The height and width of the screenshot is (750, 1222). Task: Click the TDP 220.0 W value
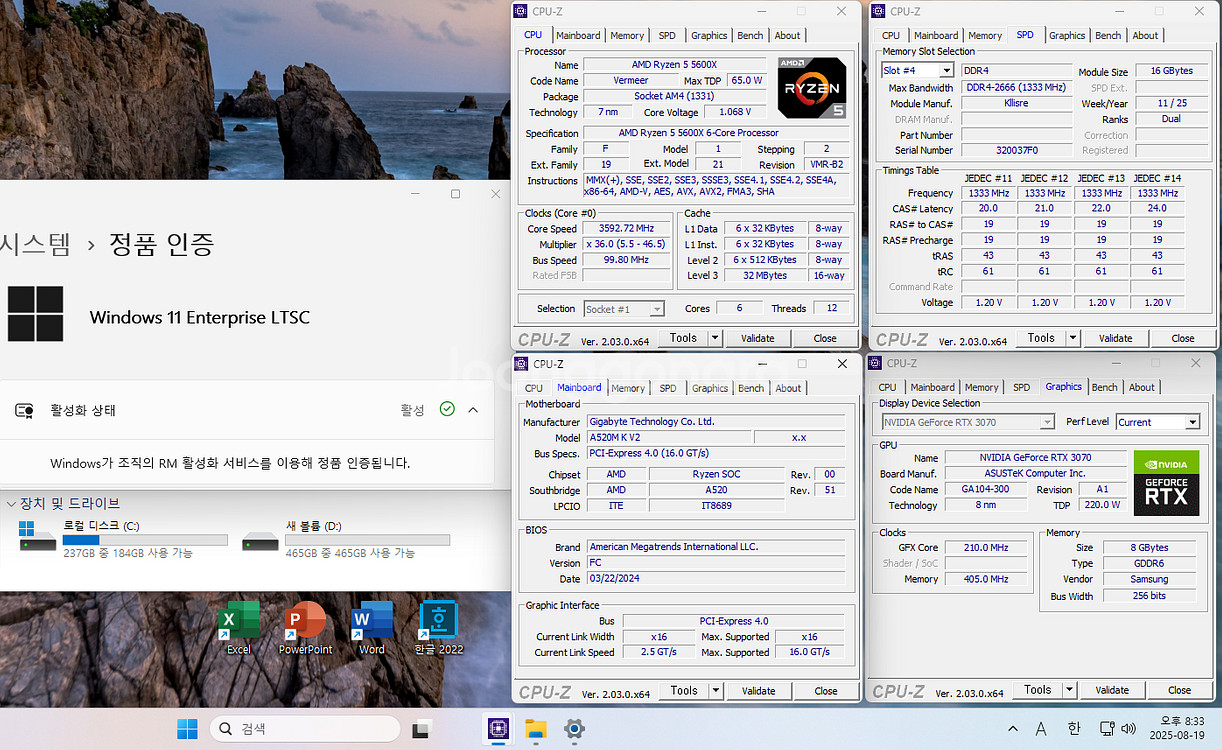point(1103,506)
